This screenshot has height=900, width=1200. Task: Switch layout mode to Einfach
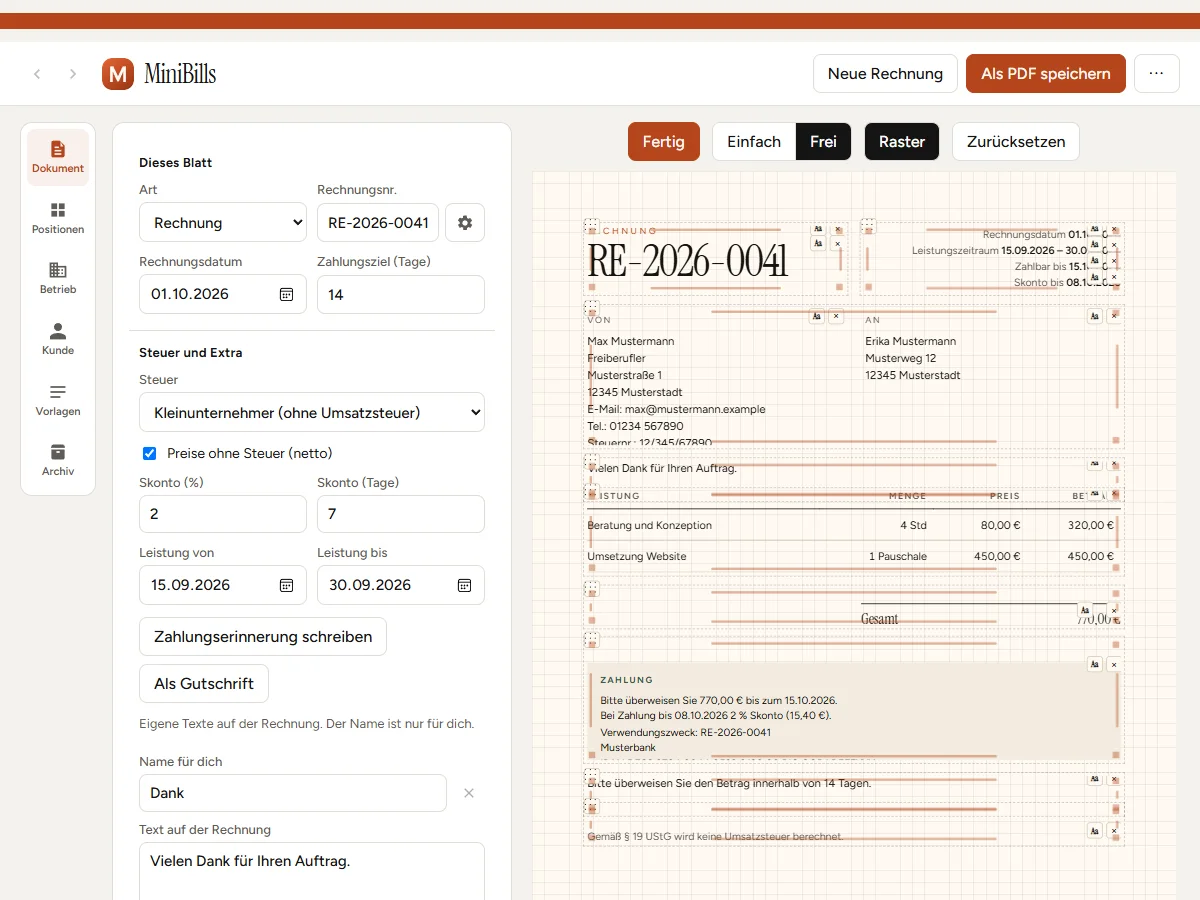[754, 142]
